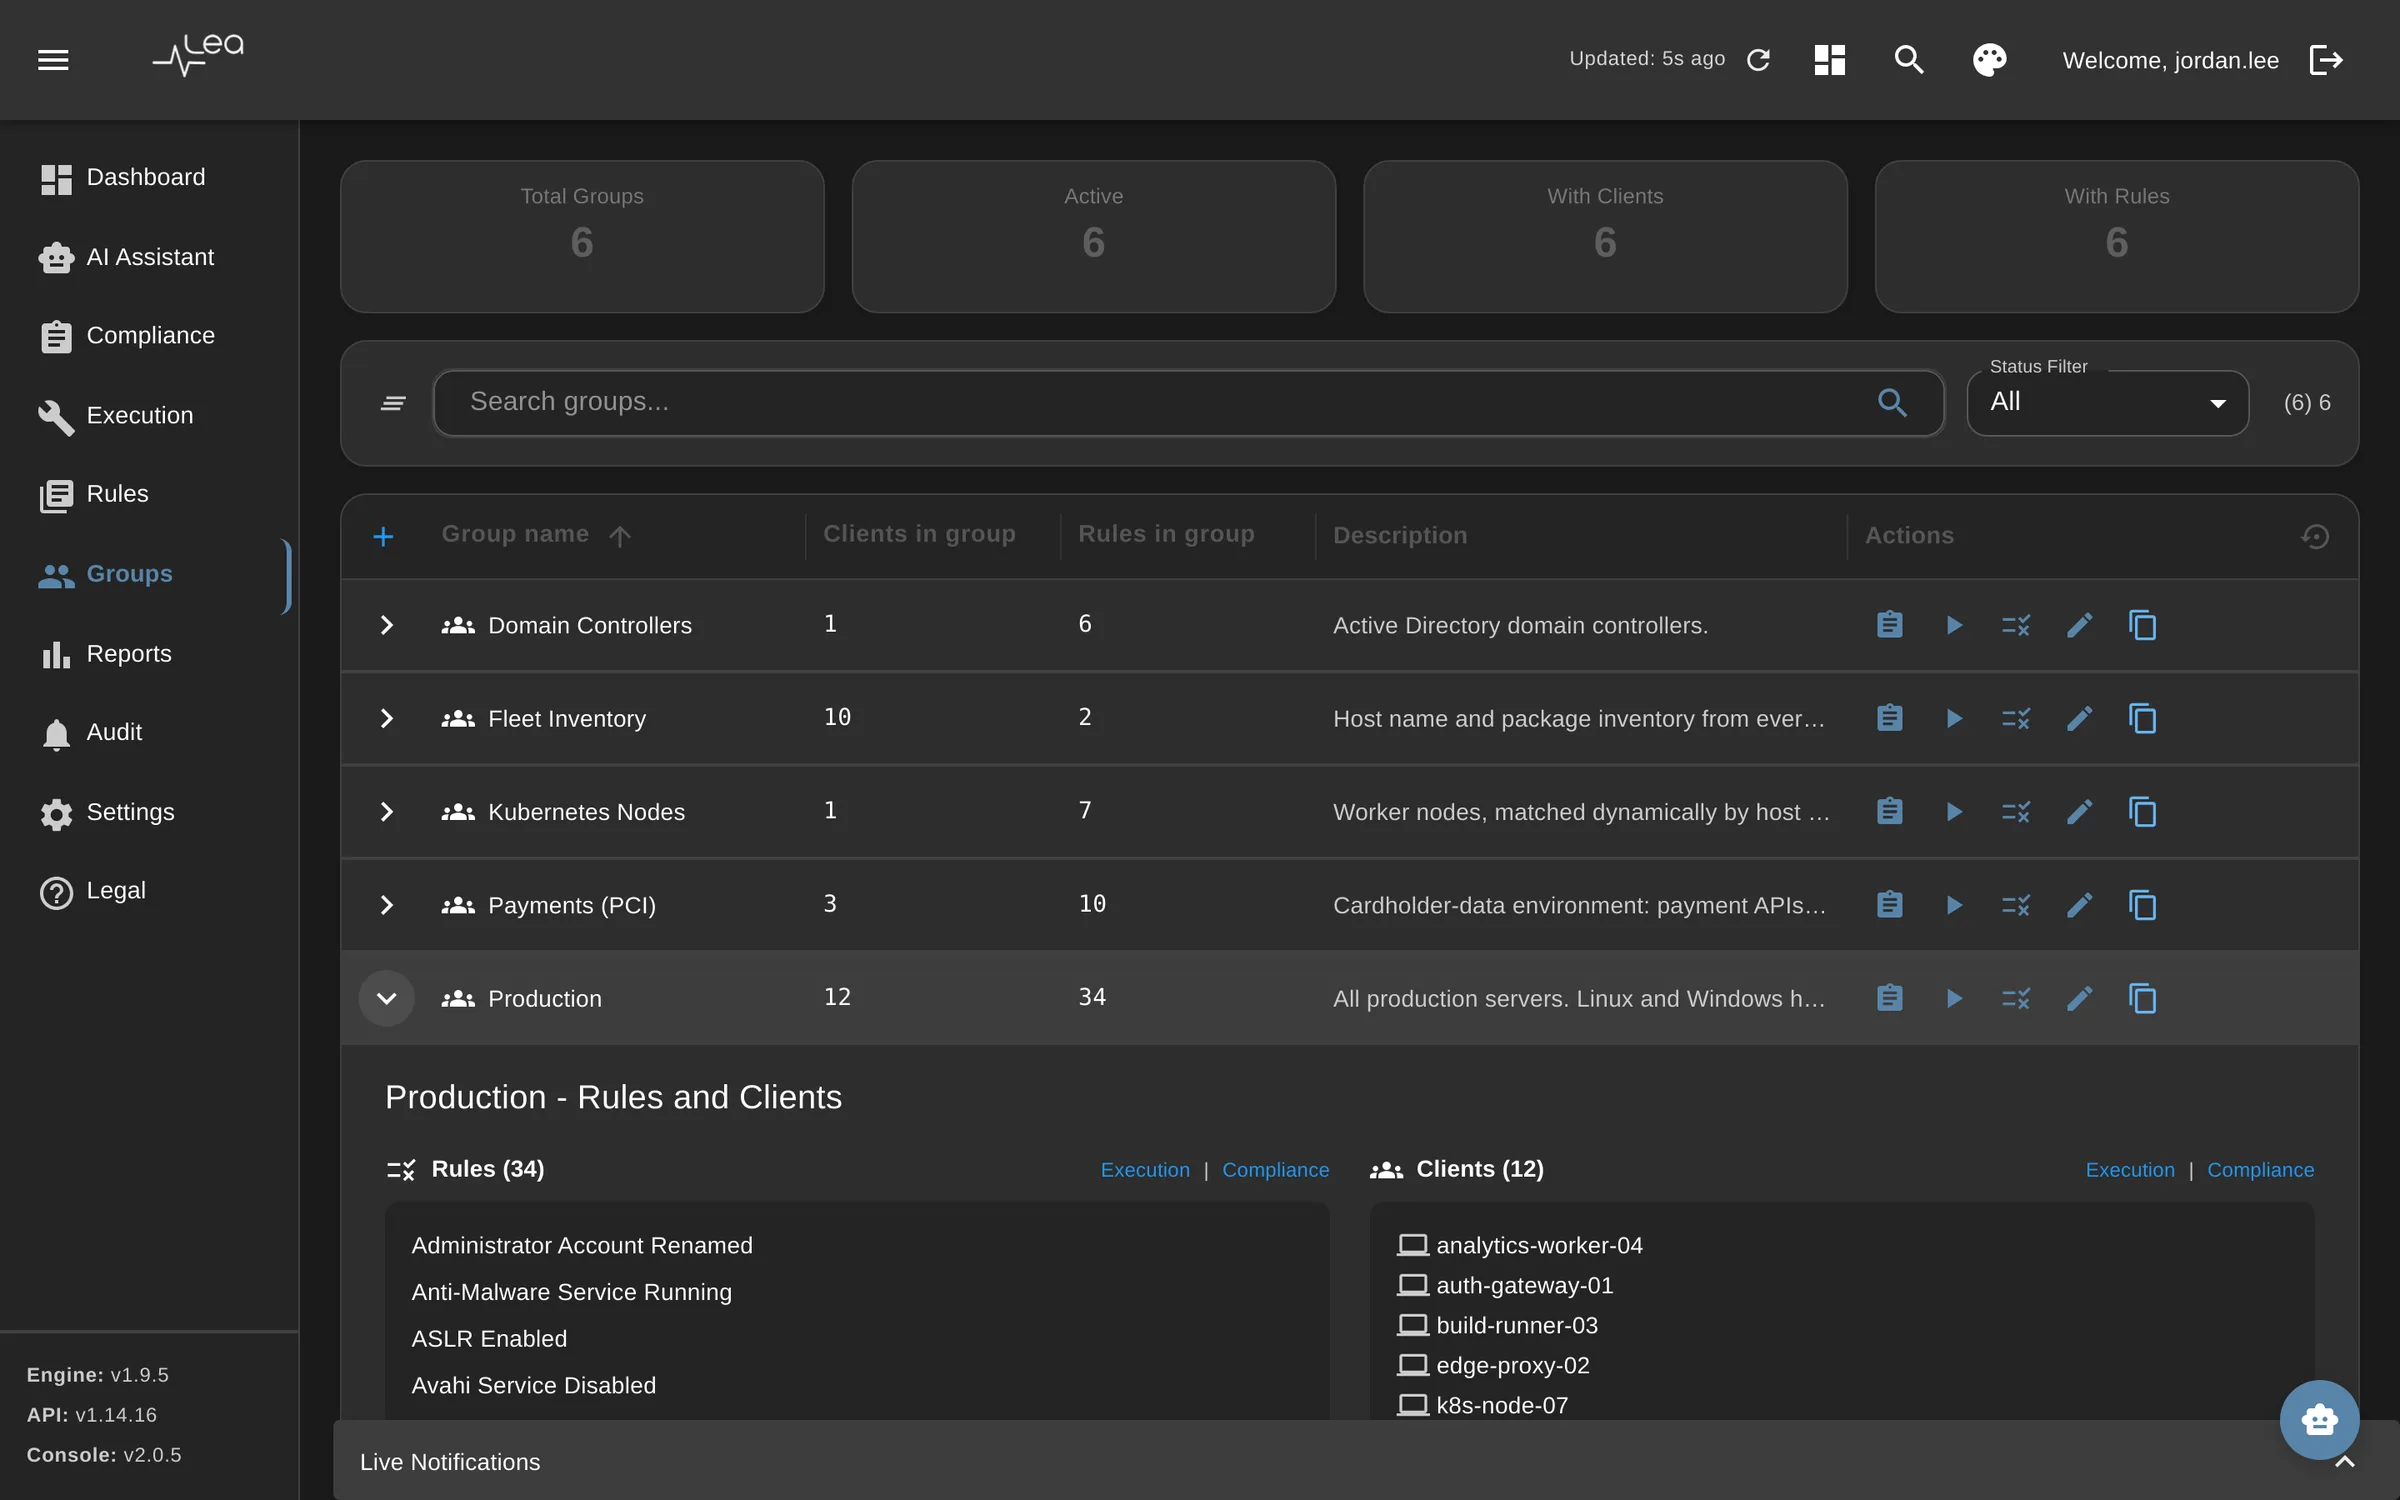Focus the Search groups input field
The width and height of the screenshot is (2400, 1500).
click(x=1188, y=402)
